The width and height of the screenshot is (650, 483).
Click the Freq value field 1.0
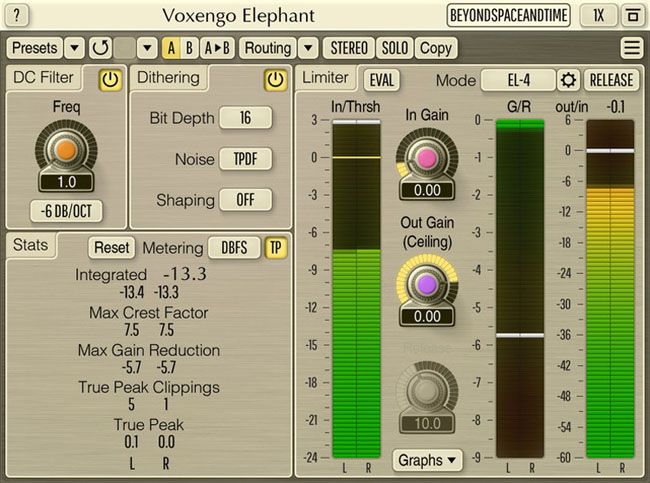66,182
